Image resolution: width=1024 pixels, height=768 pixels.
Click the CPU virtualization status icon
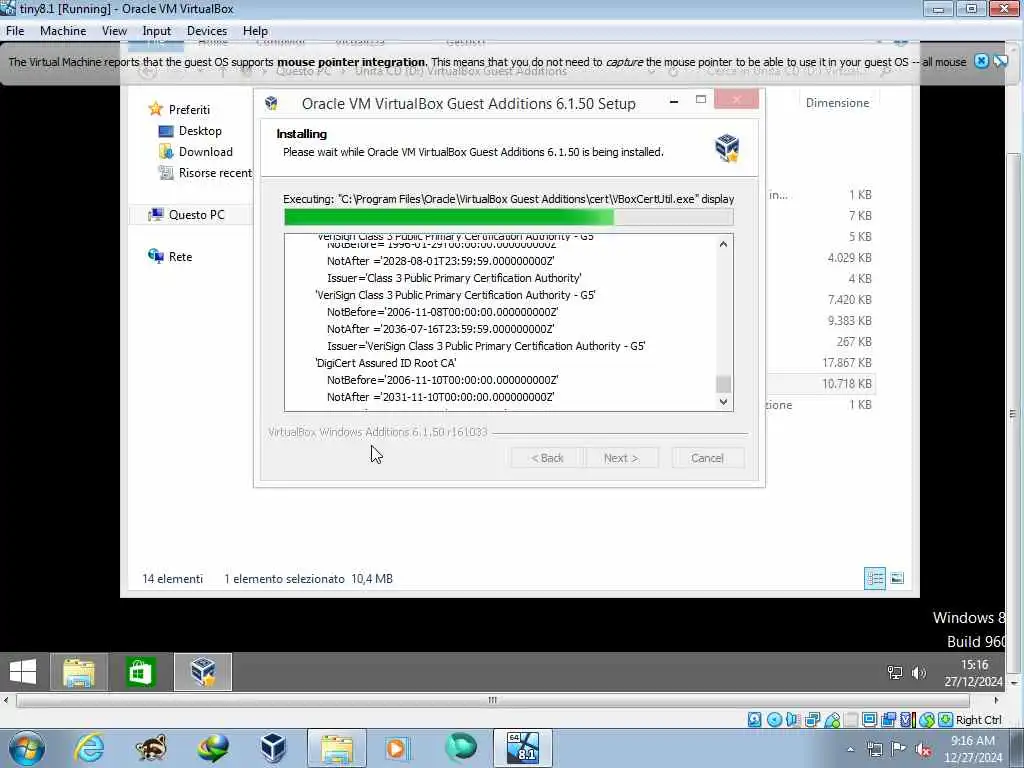coord(907,720)
